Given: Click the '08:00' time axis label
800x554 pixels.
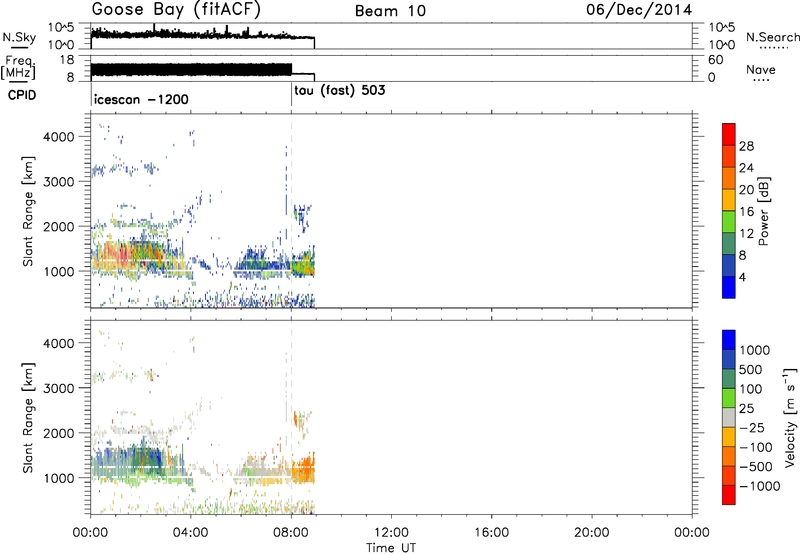Looking at the screenshot, I should click(x=291, y=533).
